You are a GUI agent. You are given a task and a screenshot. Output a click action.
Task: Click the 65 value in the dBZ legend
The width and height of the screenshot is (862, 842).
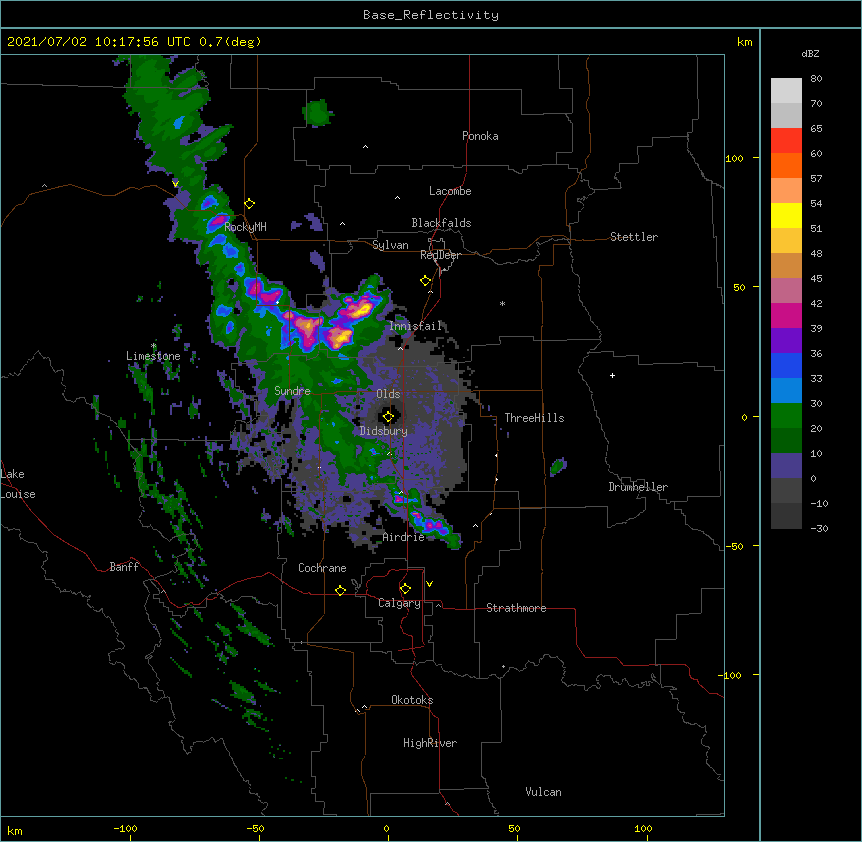816,128
